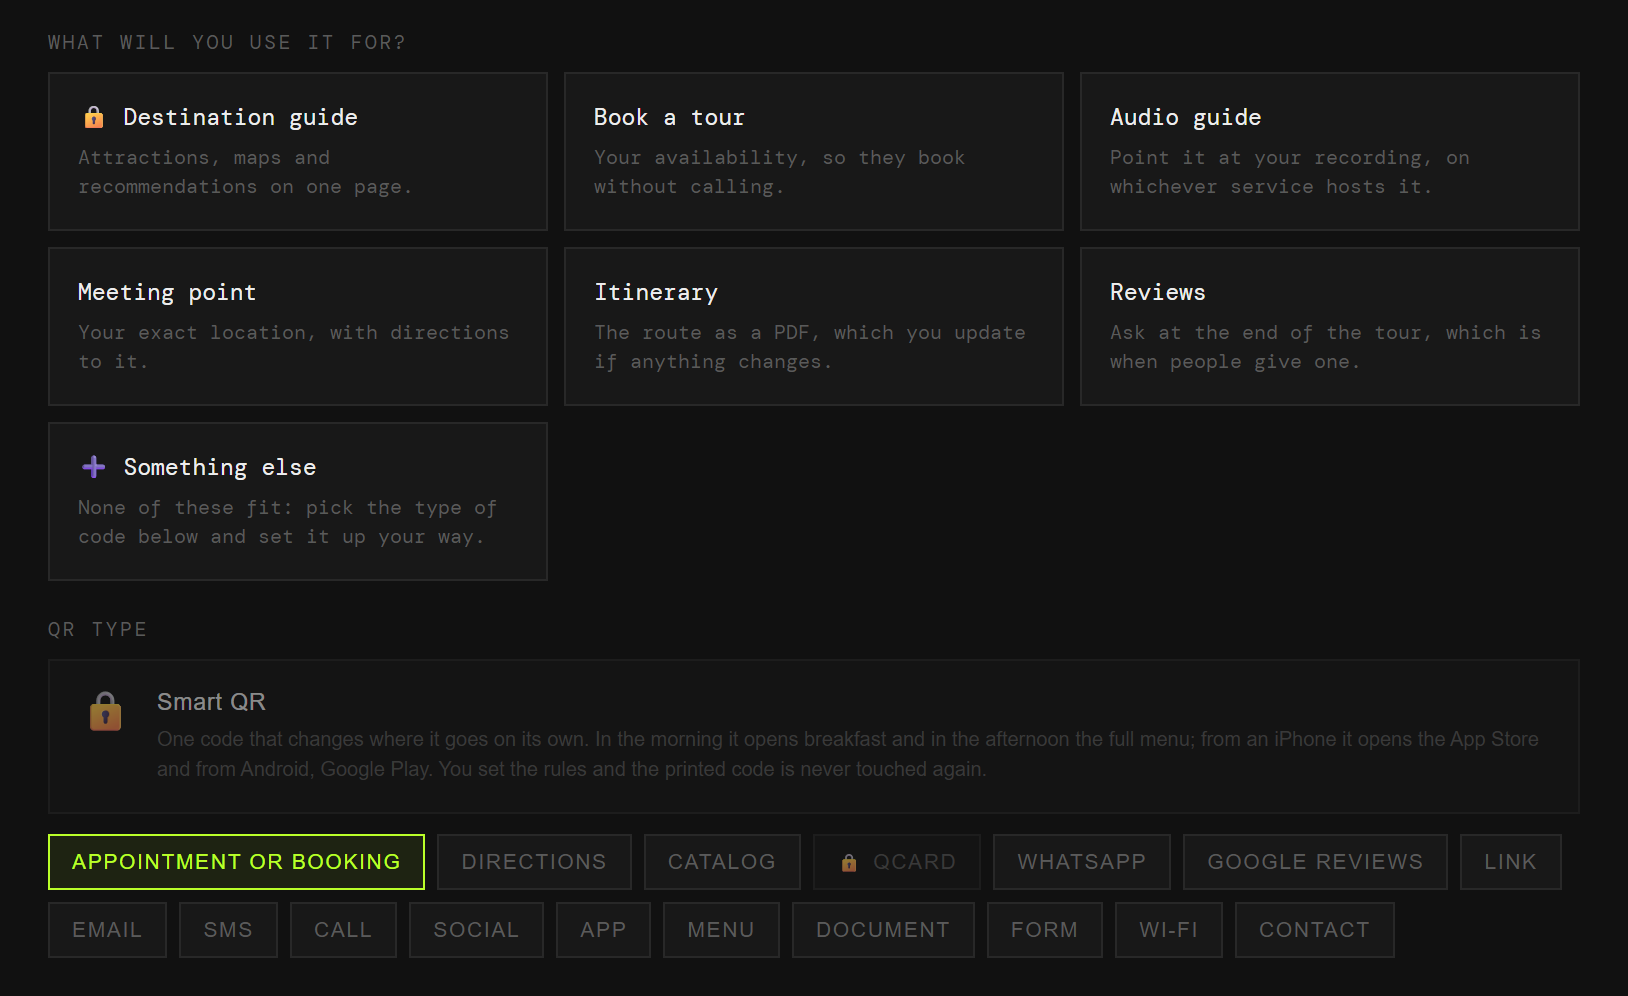
Task: Select the Book a tour card
Action: 814,151
